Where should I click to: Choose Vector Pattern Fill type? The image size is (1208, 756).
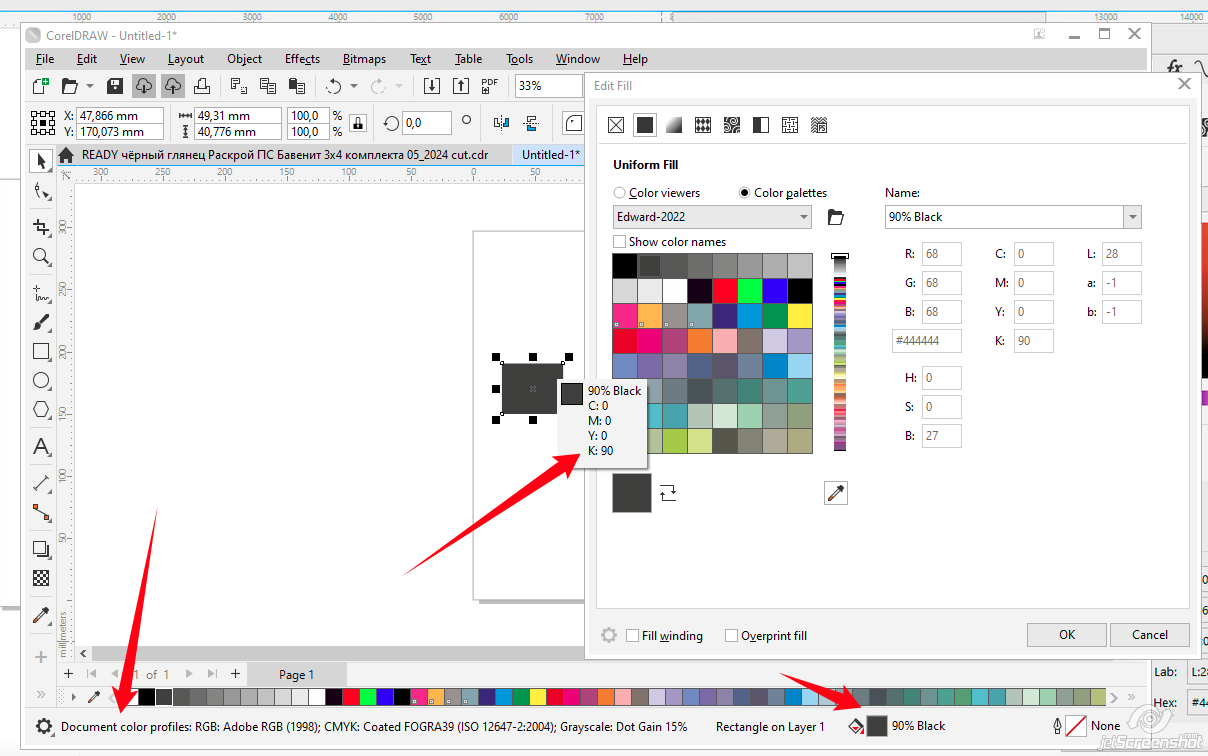(703, 125)
